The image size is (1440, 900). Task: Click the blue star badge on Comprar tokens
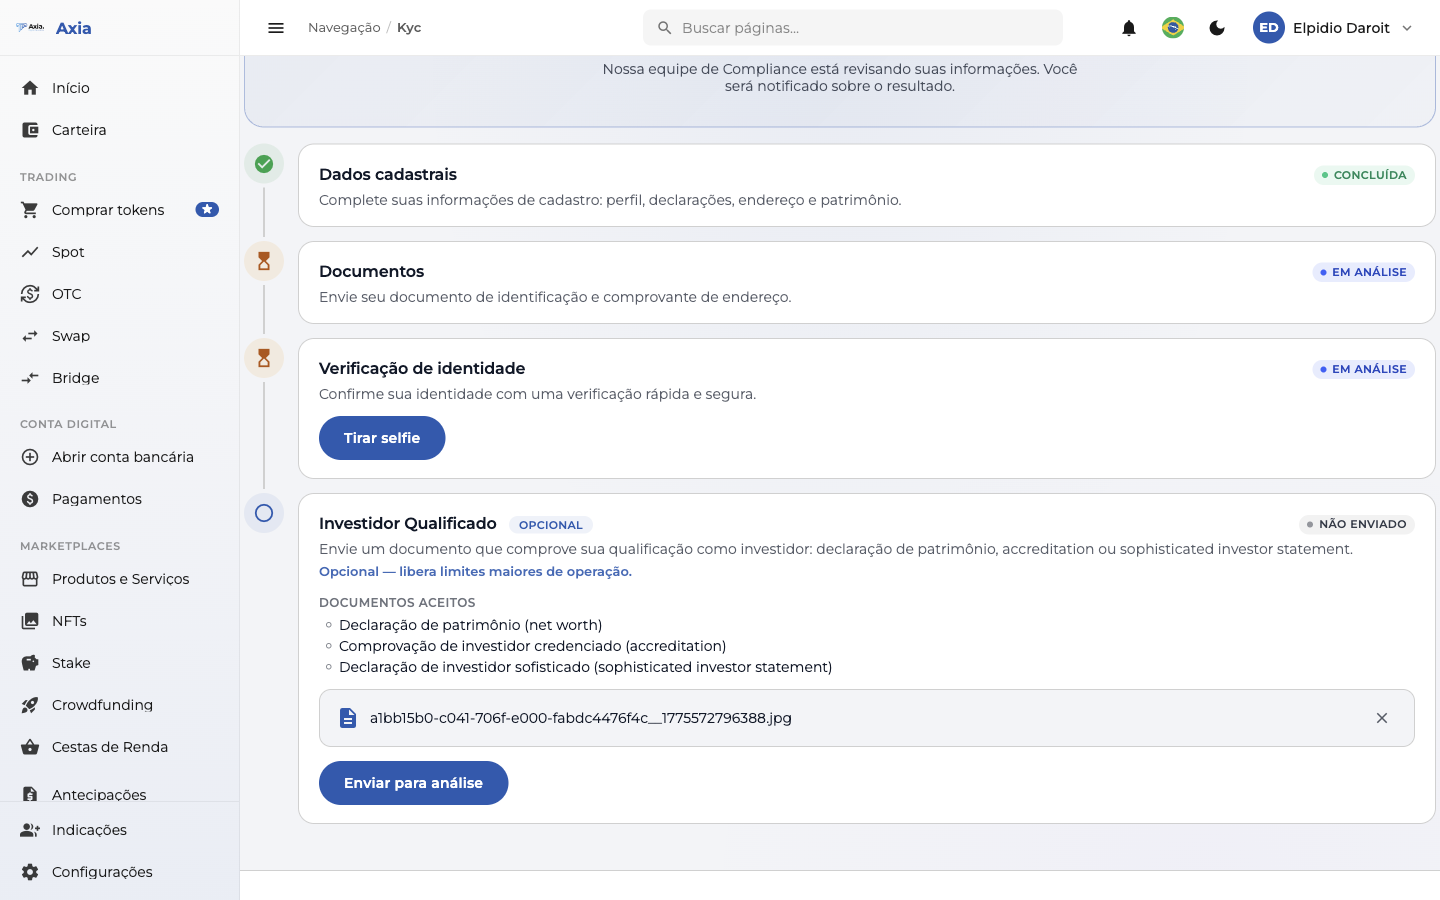pos(207,210)
